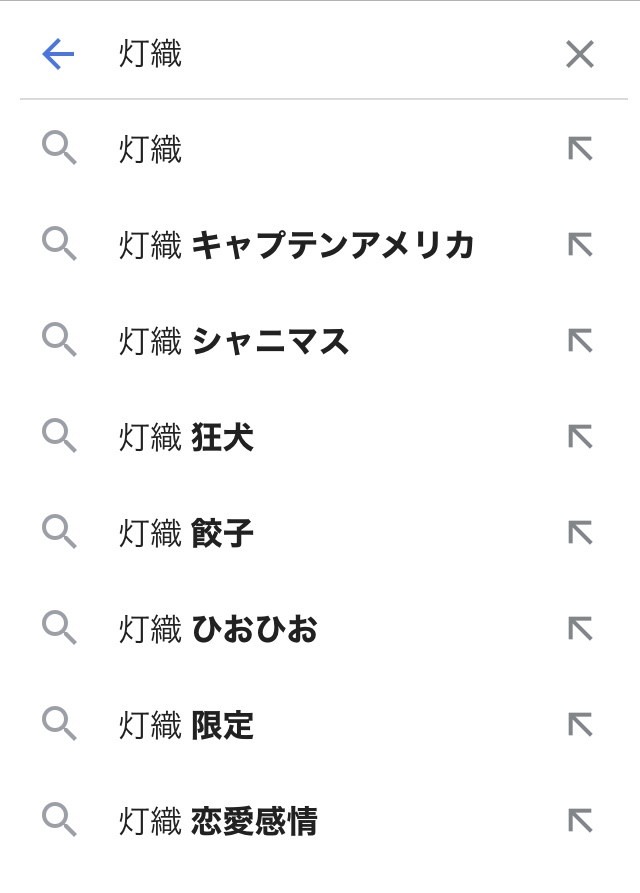640x893 pixels.
Task: Tap the blue back arrow
Action: (58, 54)
